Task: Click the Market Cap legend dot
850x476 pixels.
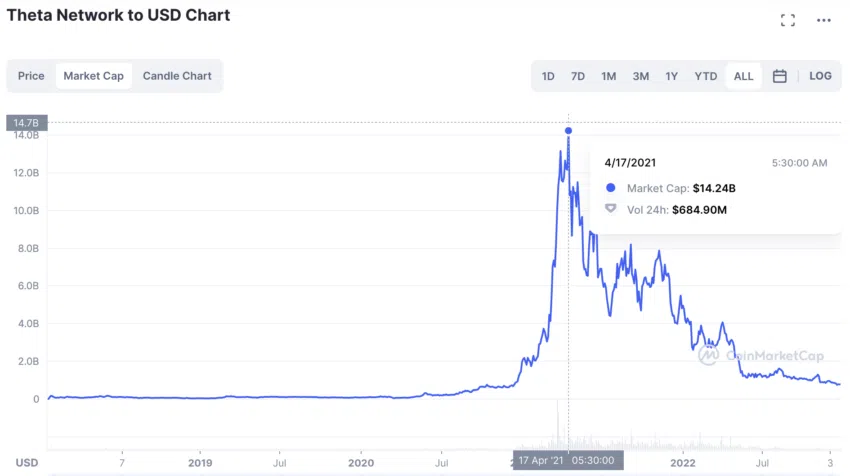Action: point(610,188)
